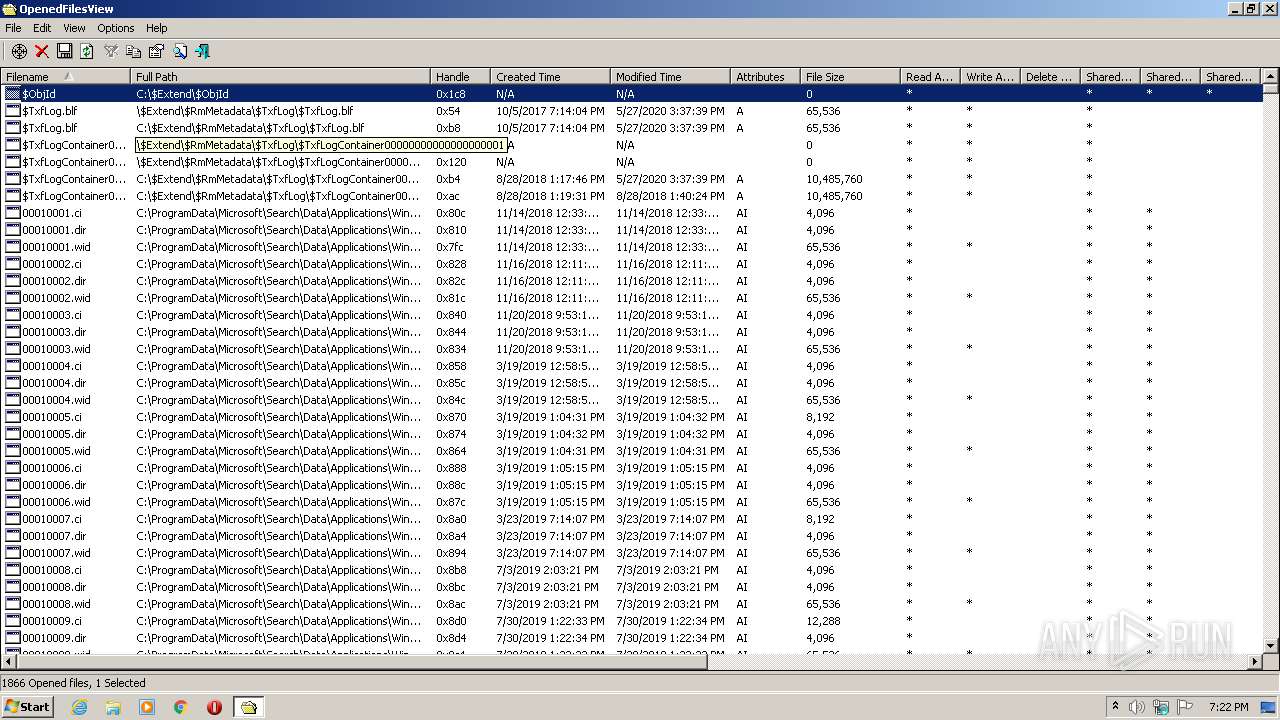Click the Save floppy disk toolbar icon
This screenshot has height=720, width=1280.
coord(64,51)
